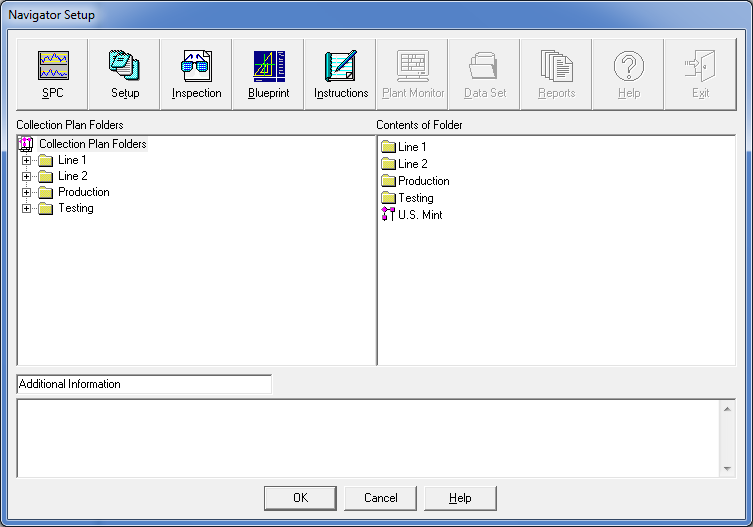Select Testing label in folder tree
This screenshot has height=527, width=753.
point(75,208)
